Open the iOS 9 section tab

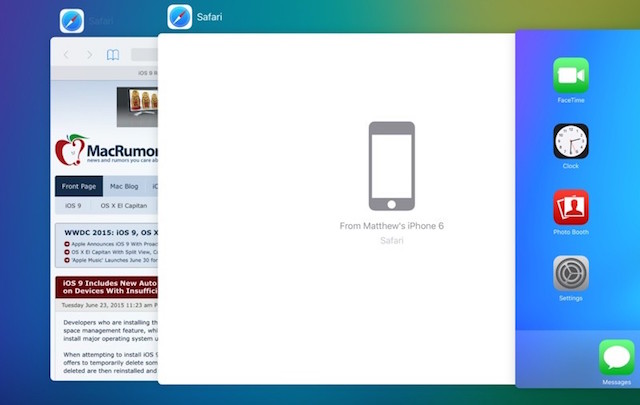[x=73, y=205]
